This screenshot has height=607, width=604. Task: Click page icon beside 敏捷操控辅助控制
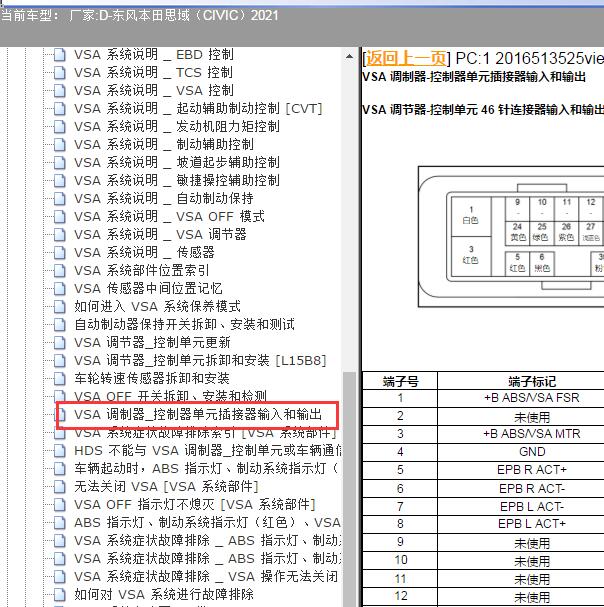[x=59, y=180]
